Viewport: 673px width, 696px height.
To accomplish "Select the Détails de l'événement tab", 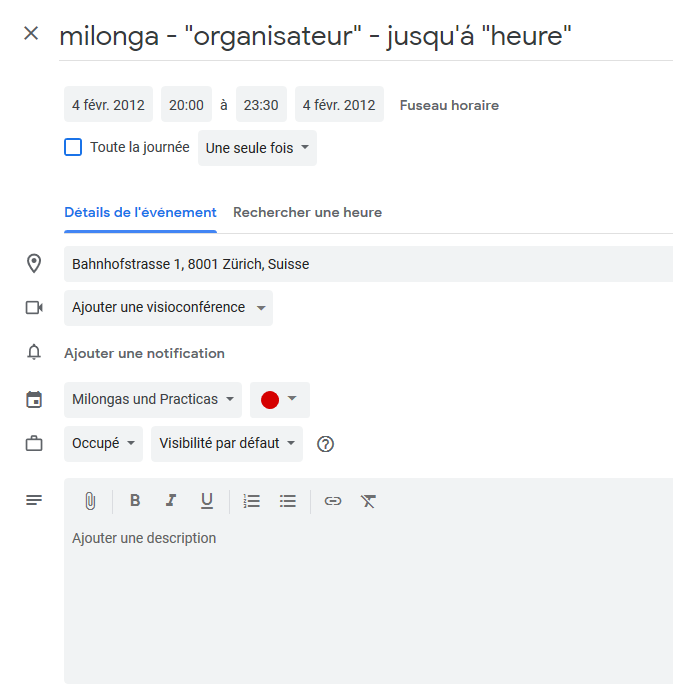I will [x=140, y=213].
